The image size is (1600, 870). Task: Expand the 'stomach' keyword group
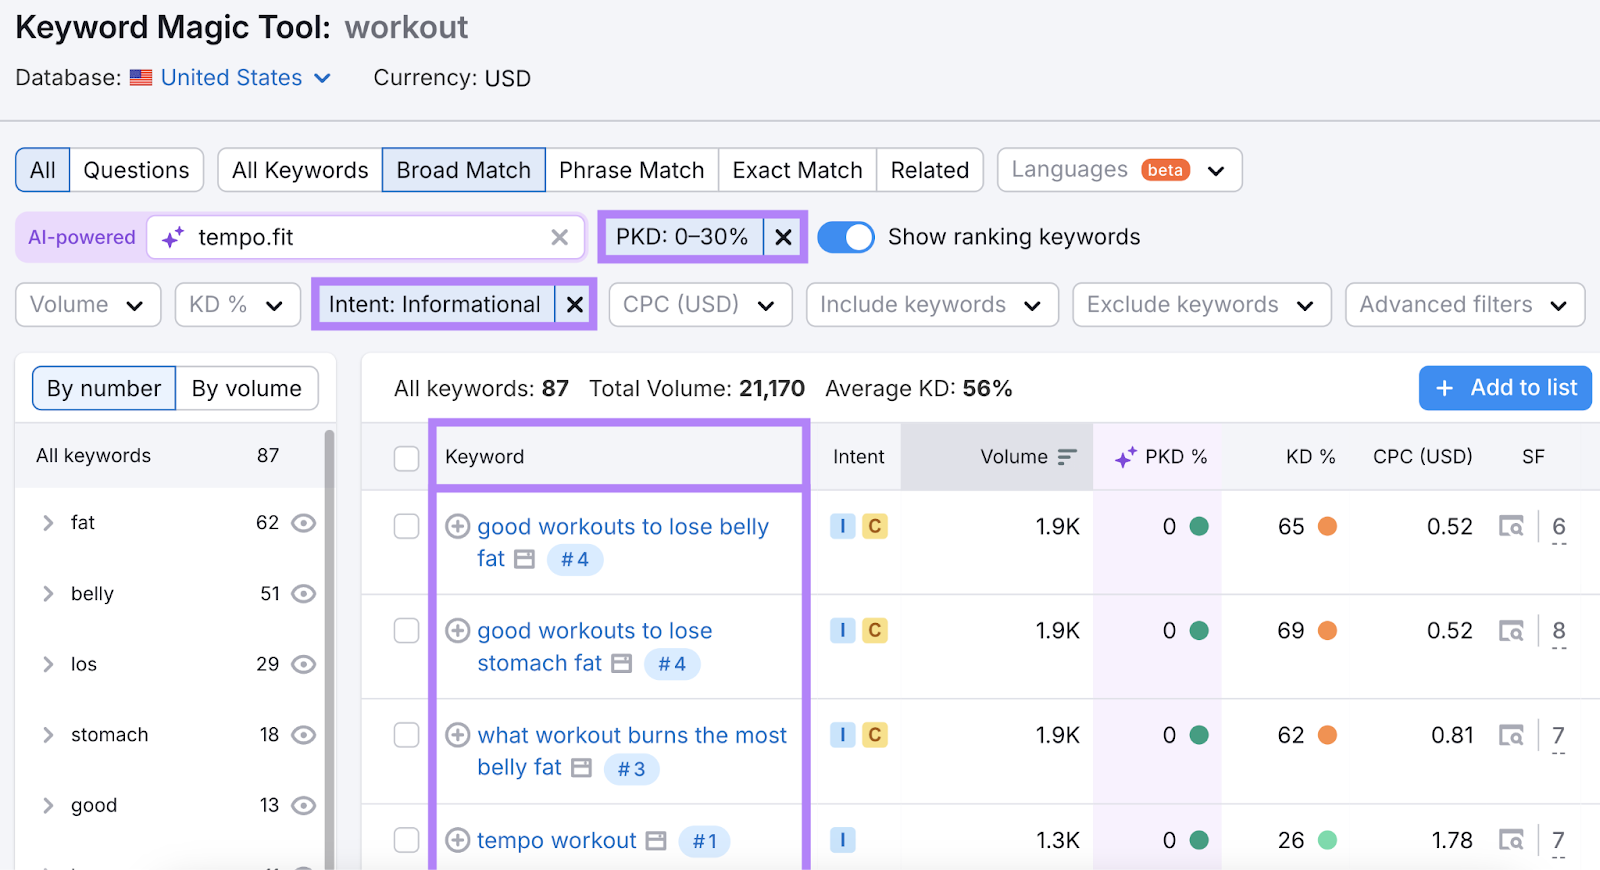(48, 735)
